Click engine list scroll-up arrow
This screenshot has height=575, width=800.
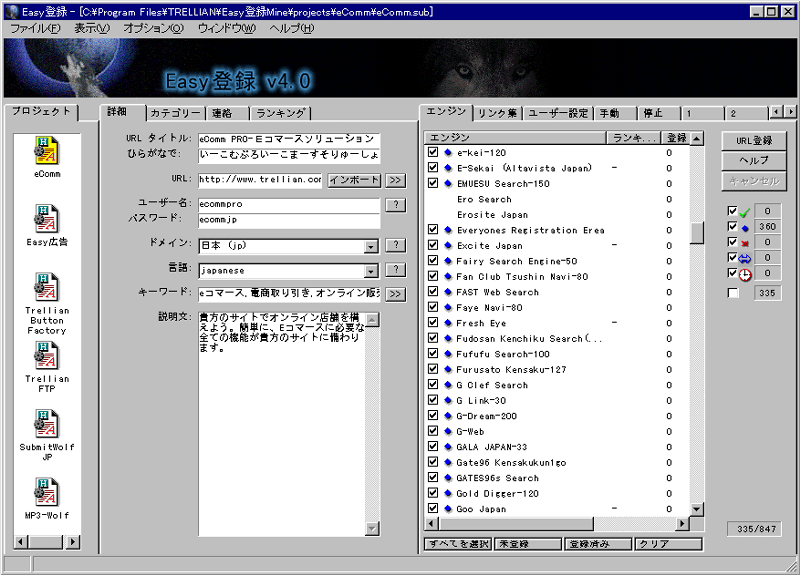pos(697,138)
